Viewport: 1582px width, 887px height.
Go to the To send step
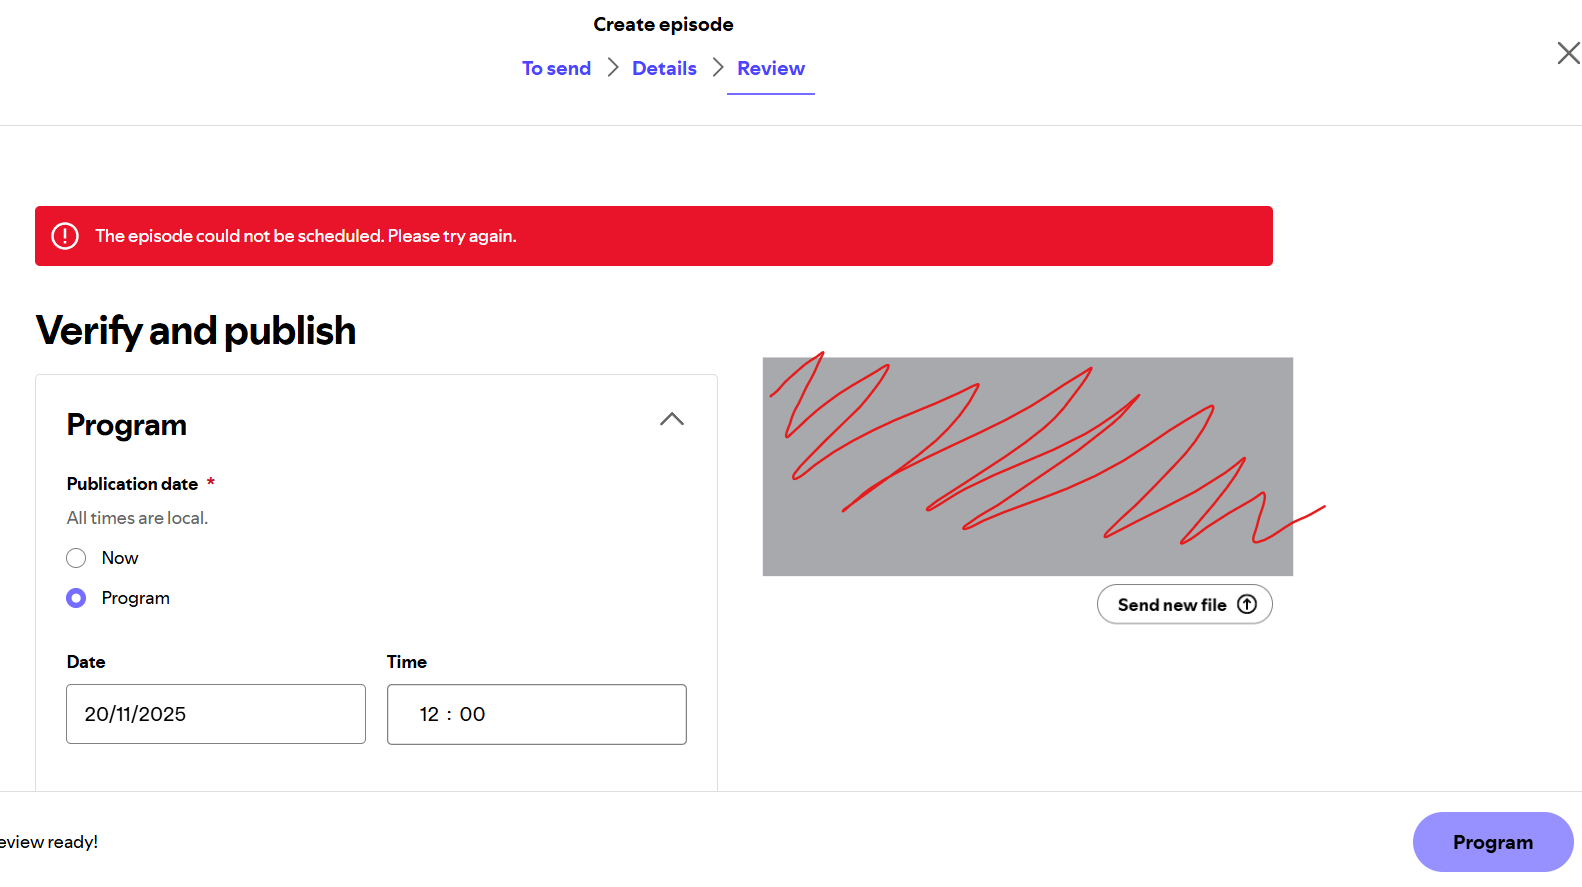coord(556,68)
